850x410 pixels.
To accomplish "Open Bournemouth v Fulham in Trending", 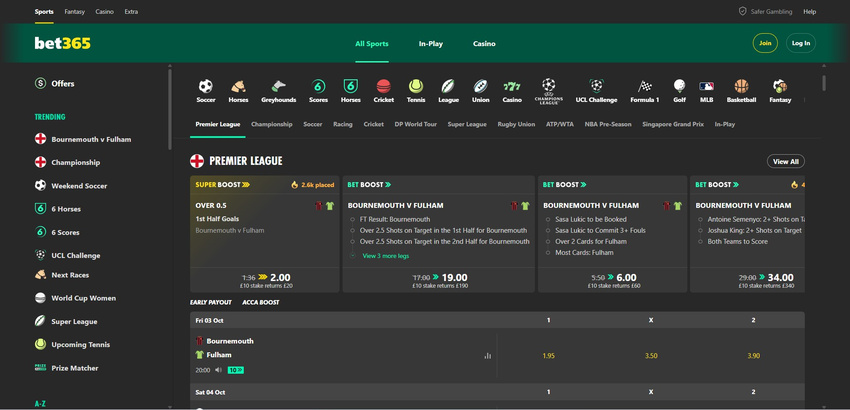I will pos(91,139).
